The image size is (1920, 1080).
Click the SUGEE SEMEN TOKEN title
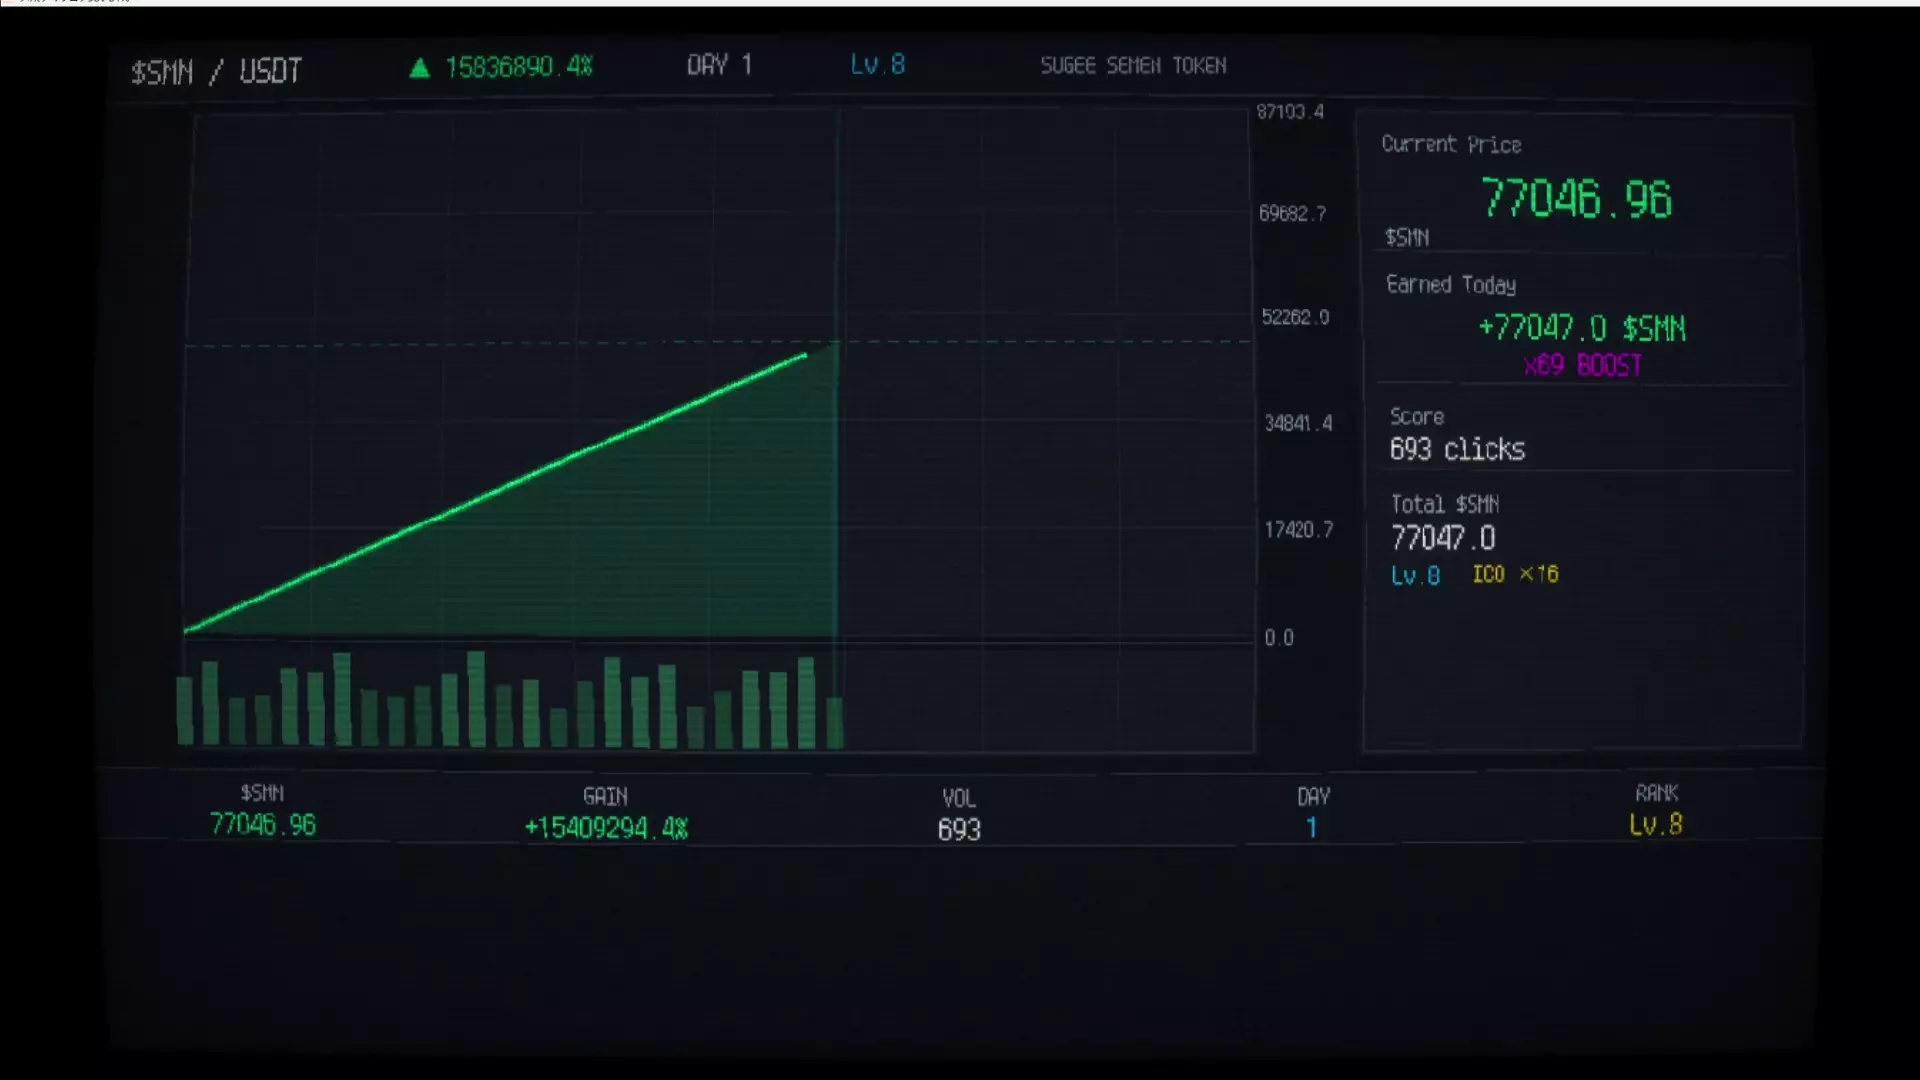pos(1133,66)
